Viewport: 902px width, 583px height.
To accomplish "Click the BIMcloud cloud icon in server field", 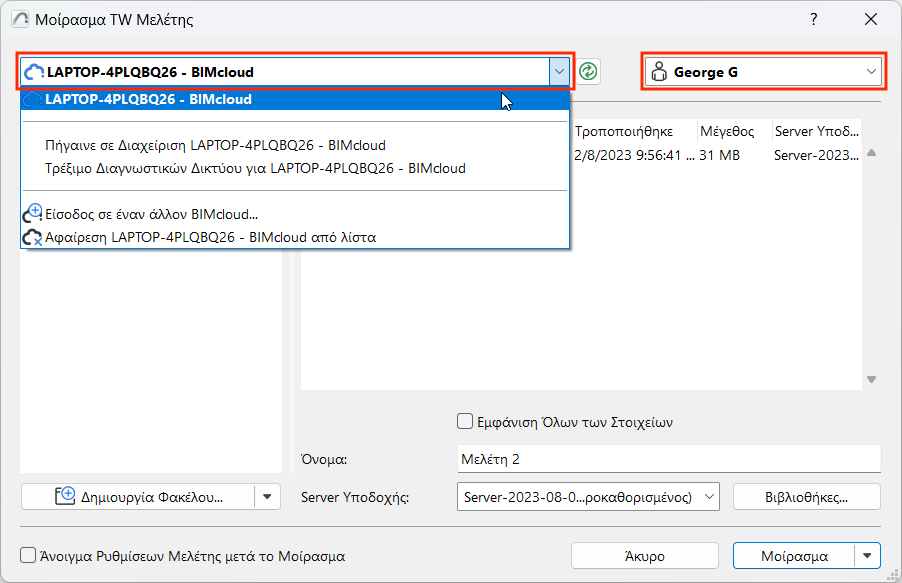I will (34, 72).
